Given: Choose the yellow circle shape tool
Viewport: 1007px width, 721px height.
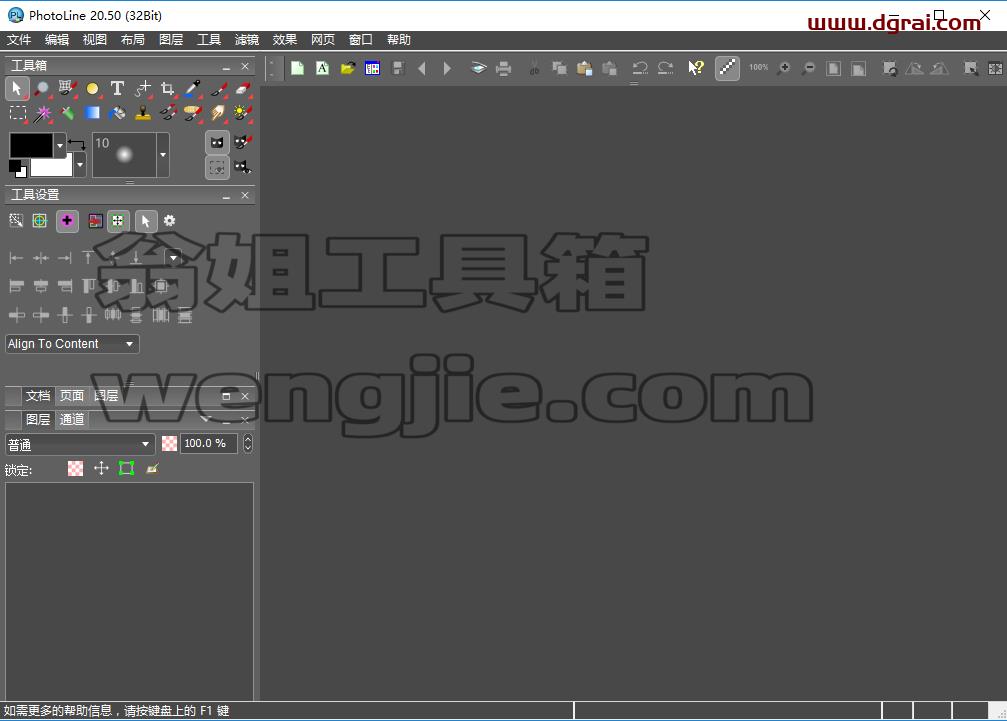Looking at the screenshot, I should coord(92,88).
